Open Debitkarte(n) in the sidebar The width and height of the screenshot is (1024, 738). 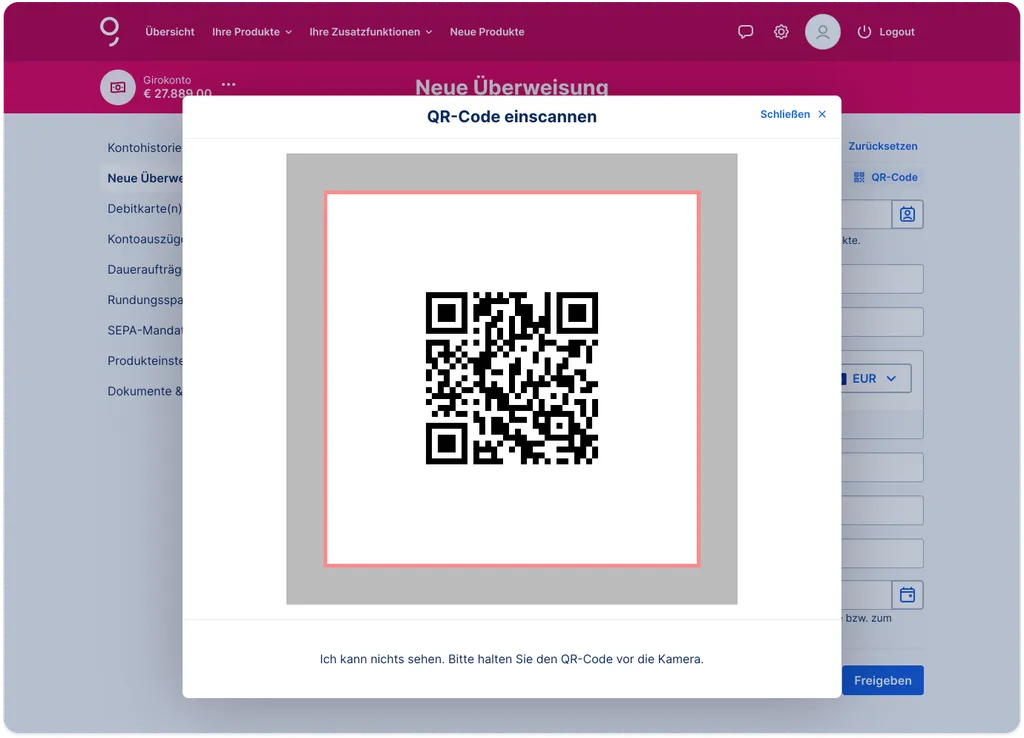pos(144,209)
